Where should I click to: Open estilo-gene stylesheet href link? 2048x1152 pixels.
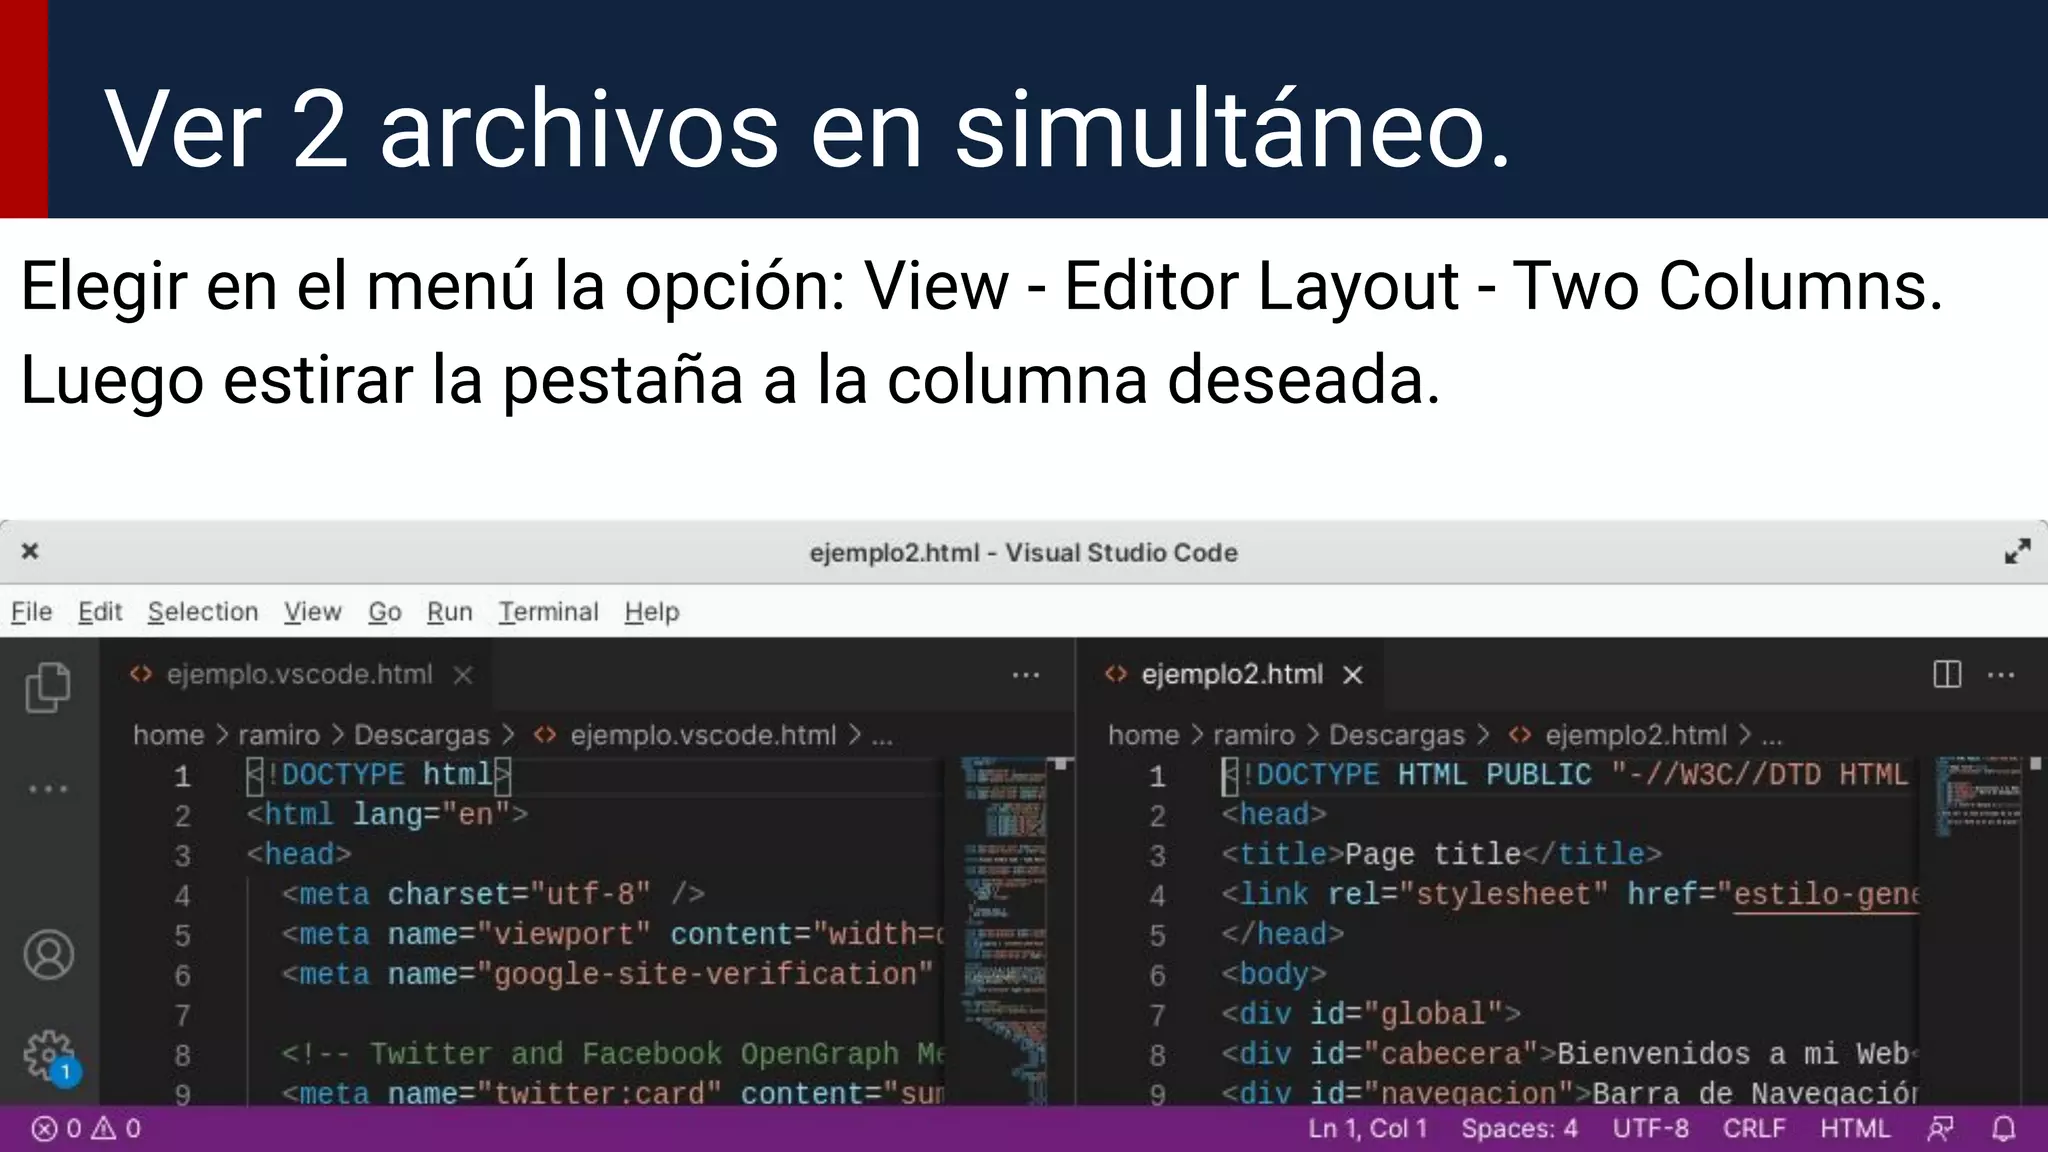coord(1825,895)
